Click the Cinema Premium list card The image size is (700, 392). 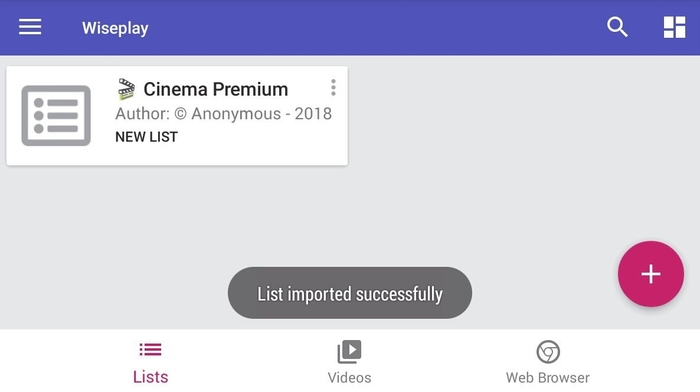[x=177, y=116]
